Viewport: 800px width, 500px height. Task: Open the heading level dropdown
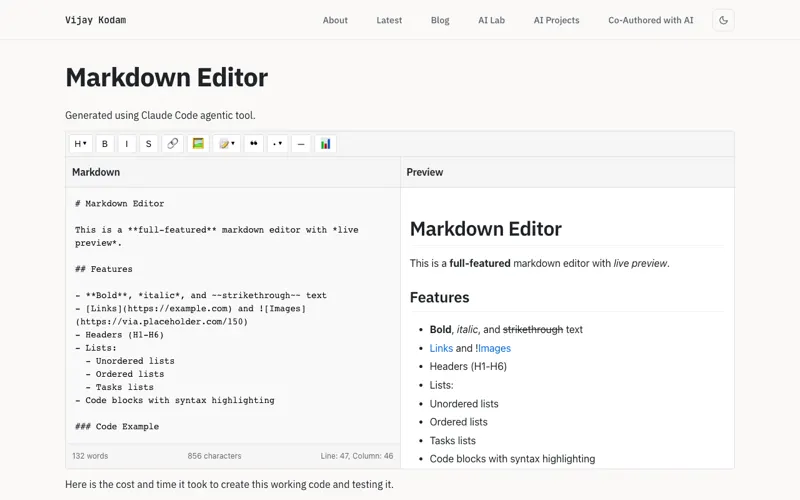pos(81,144)
